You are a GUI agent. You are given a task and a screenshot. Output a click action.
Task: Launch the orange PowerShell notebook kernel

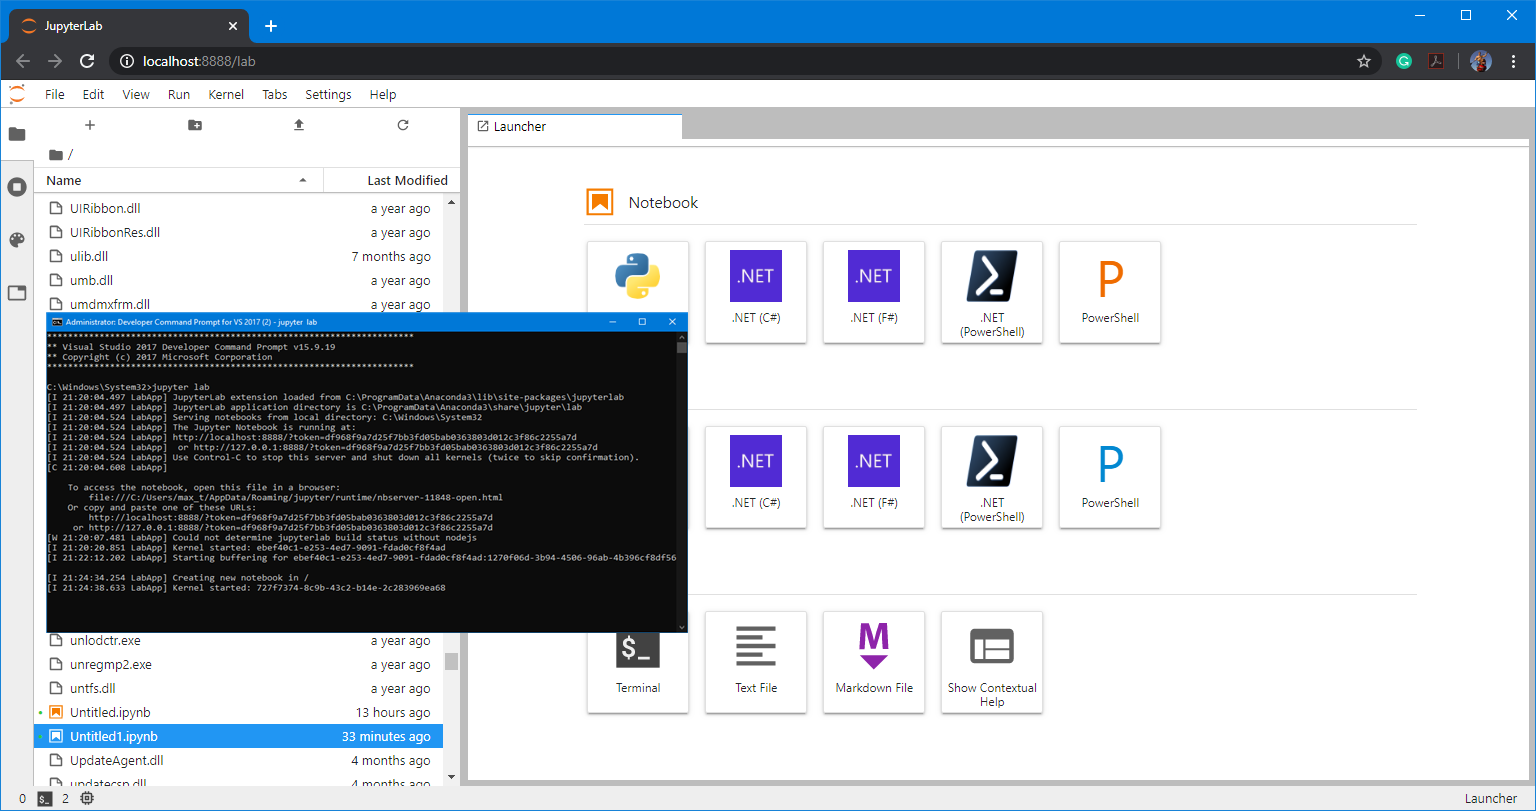pyautogui.click(x=1110, y=292)
